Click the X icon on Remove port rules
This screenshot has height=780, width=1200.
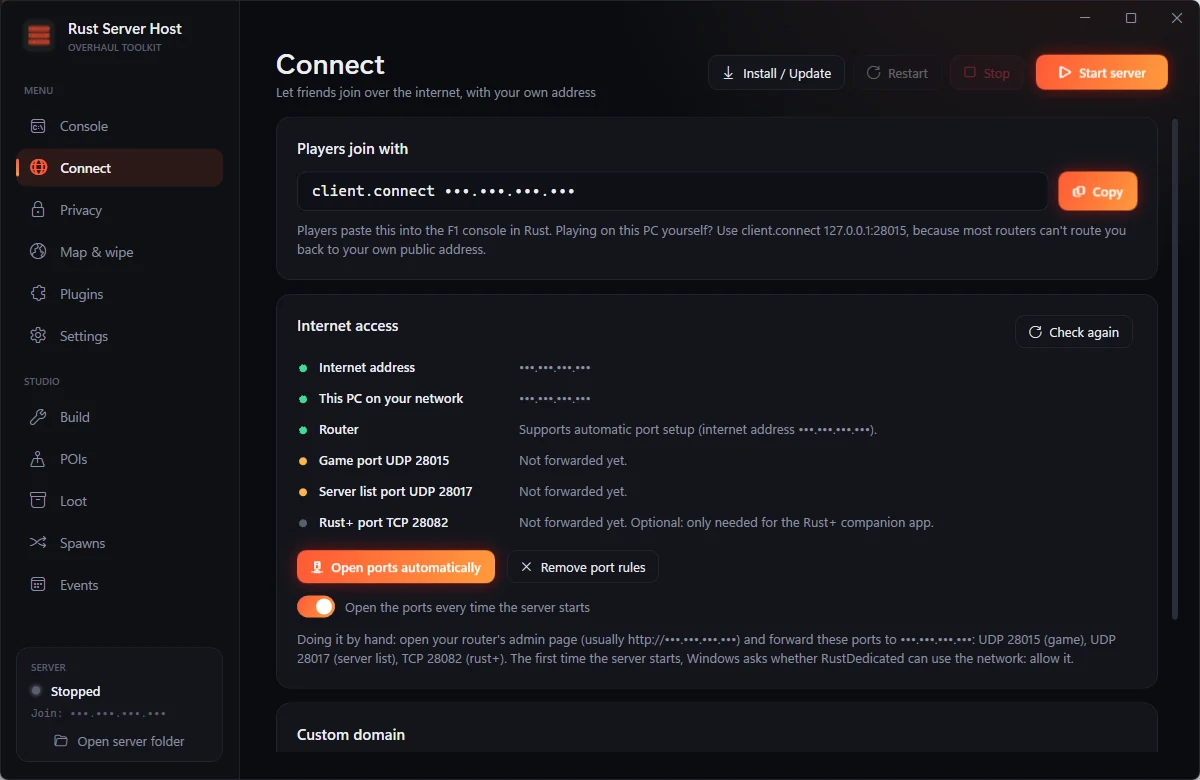(x=526, y=567)
